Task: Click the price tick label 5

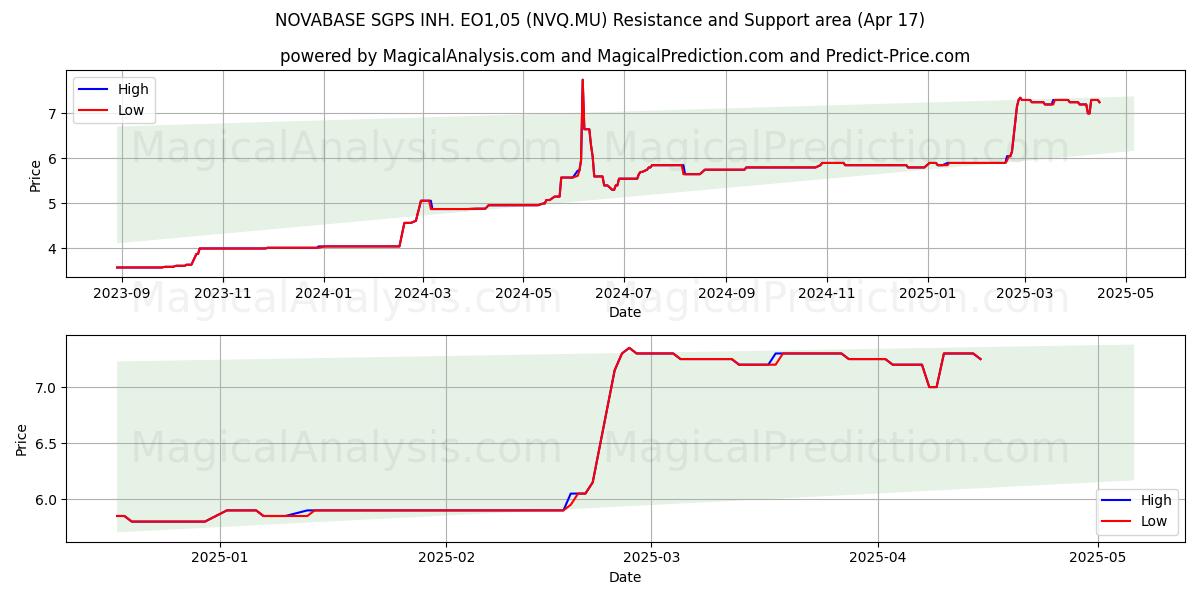Action: (x=54, y=204)
